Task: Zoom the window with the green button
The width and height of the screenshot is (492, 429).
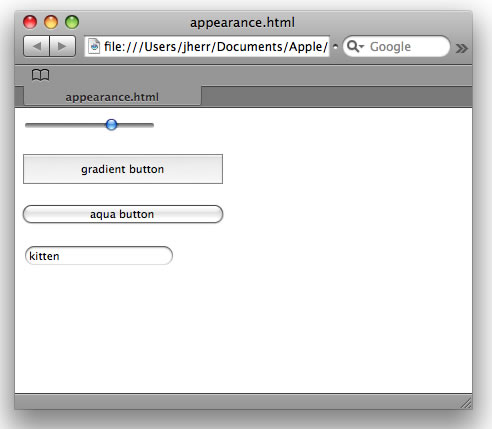Action: point(72,22)
